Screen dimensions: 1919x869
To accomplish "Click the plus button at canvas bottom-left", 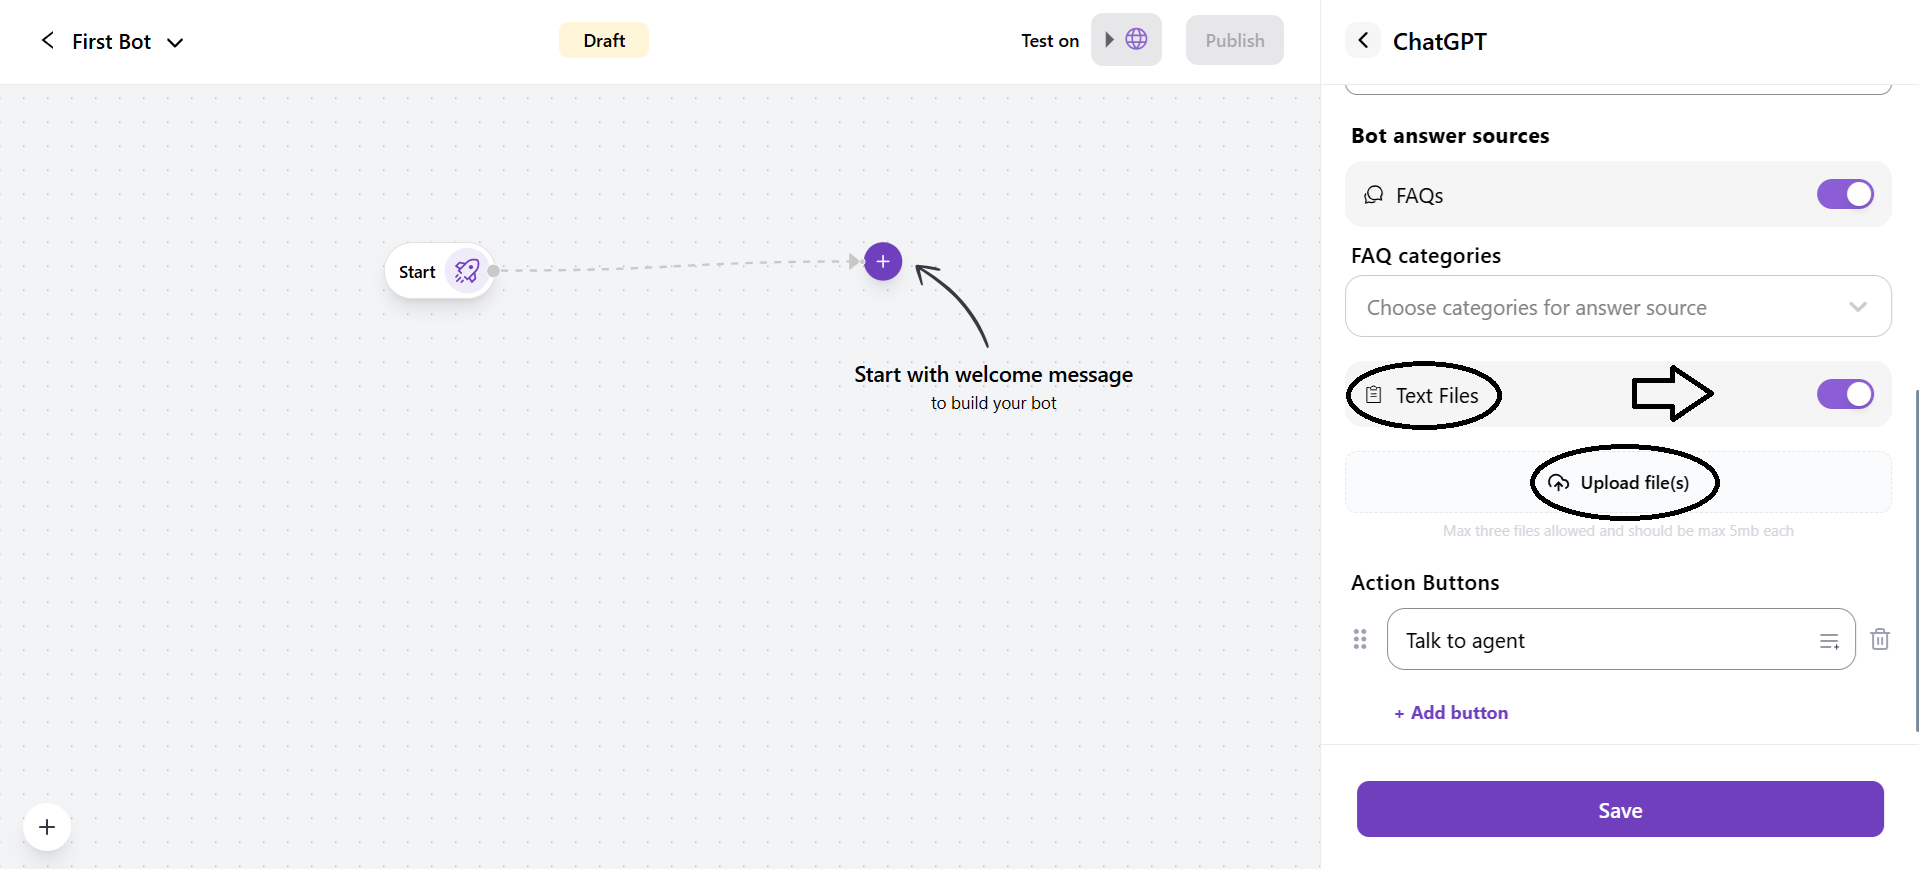I will (x=47, y=827).
